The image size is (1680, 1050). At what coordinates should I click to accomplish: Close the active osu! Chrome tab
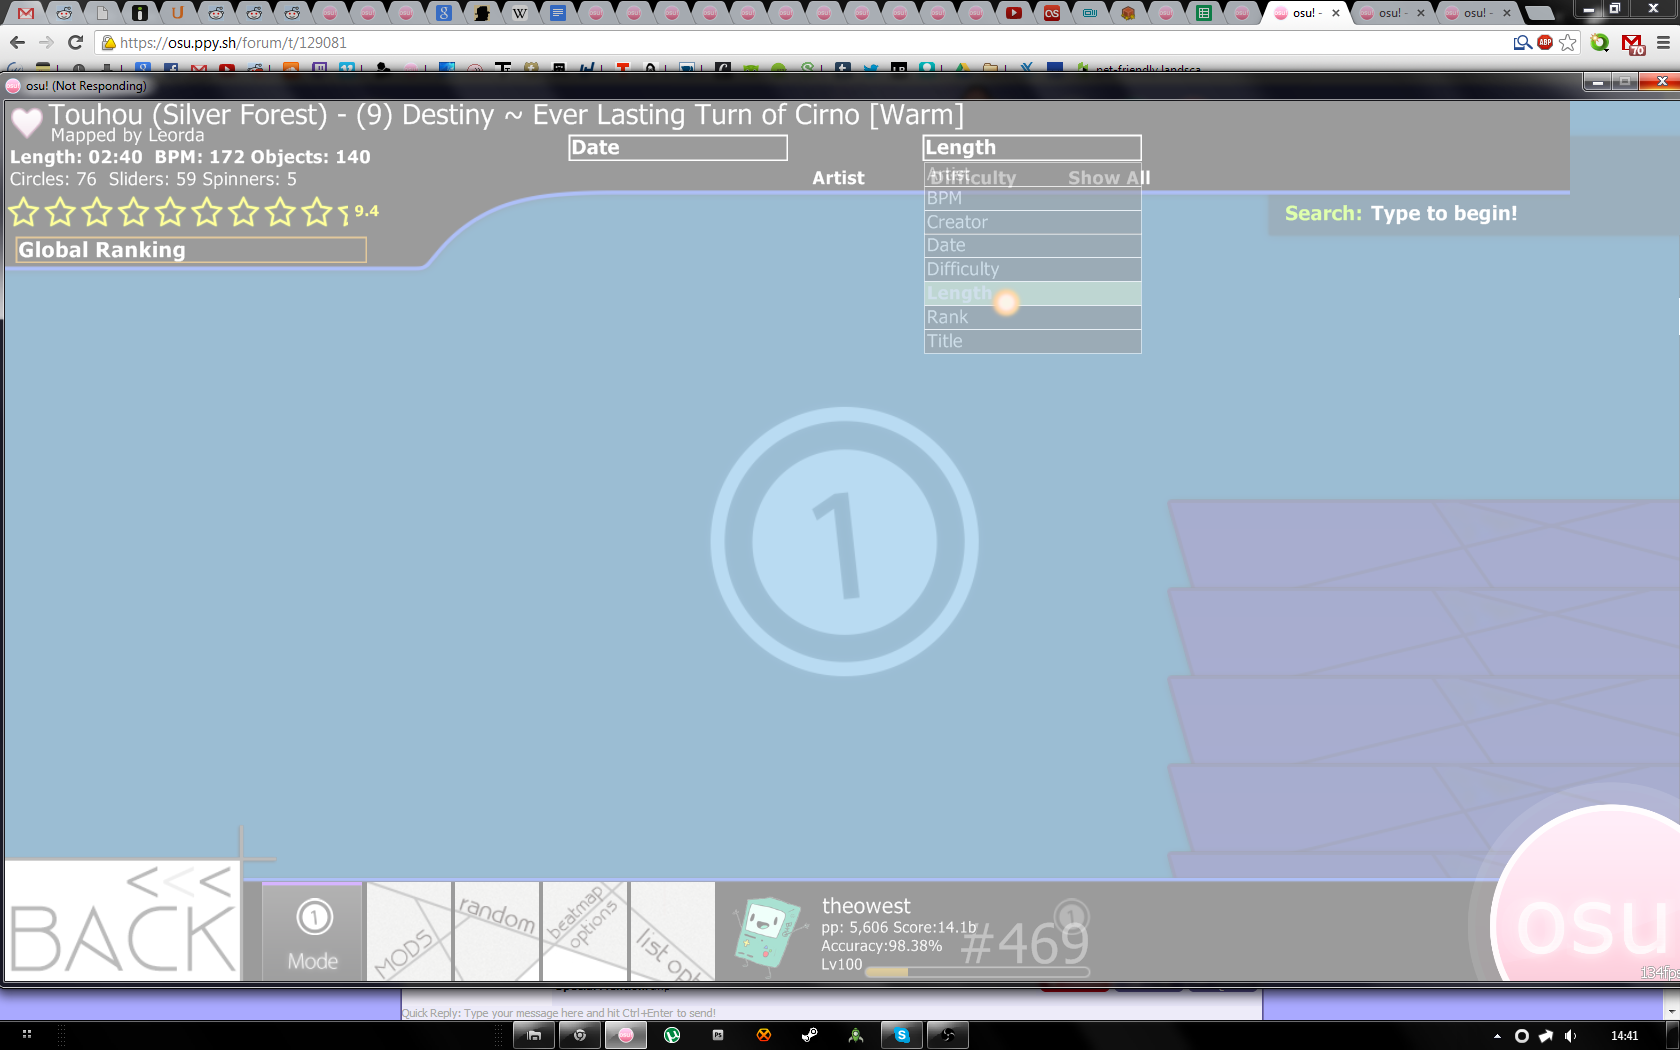pyautogui.click(x=1336, y=13)
